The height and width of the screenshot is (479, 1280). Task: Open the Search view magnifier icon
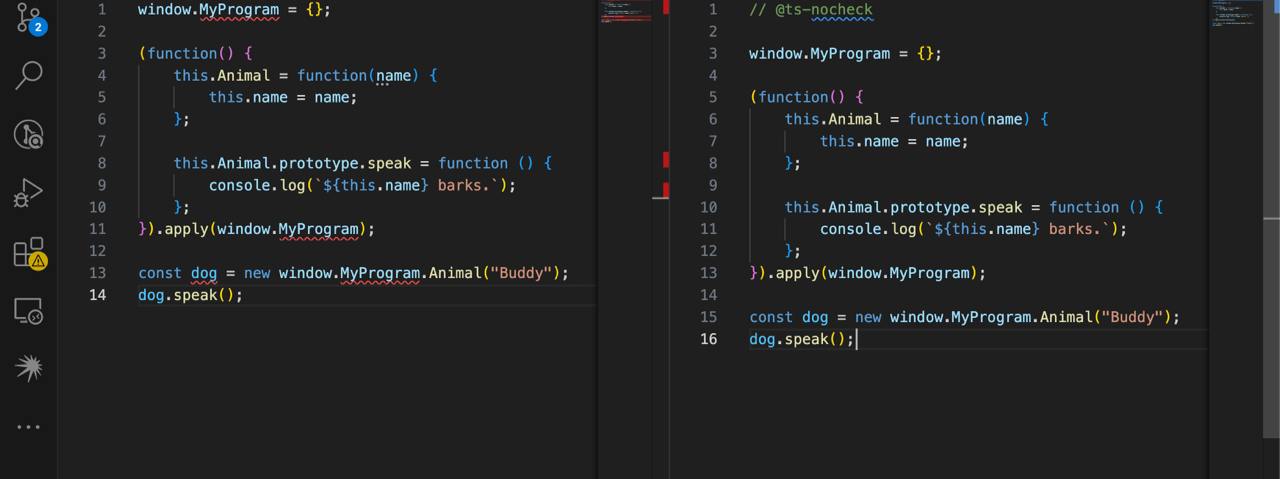[x=29, y=75]
